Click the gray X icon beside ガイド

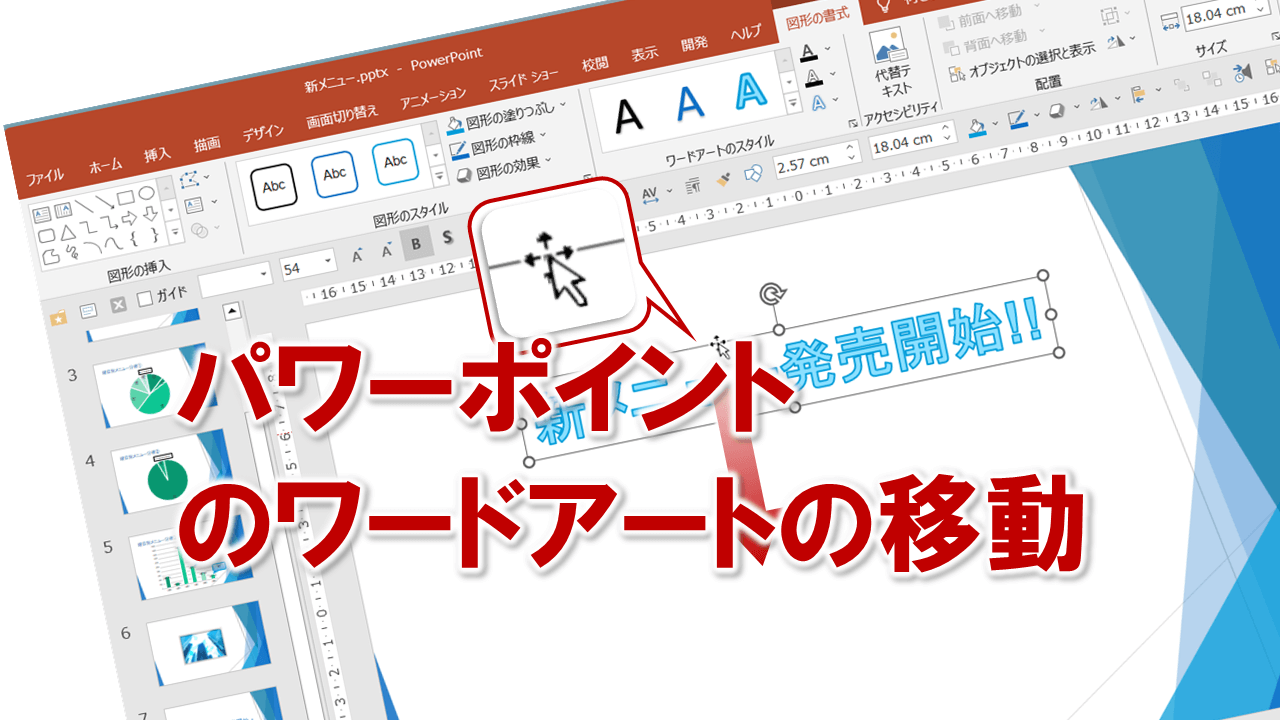pos(118,304)
